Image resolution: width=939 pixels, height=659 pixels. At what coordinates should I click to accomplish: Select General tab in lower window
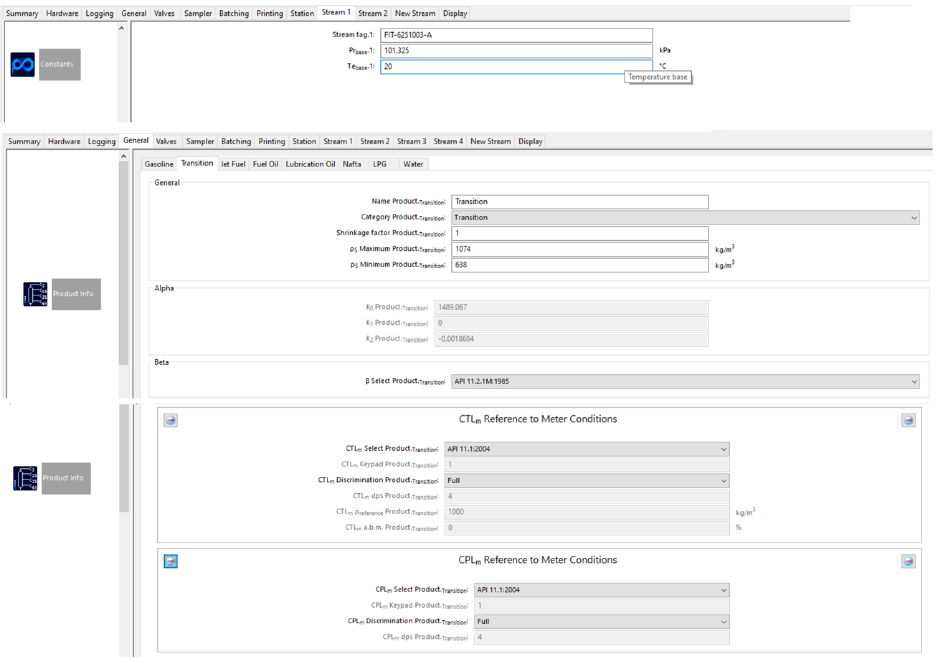pyautogui.click(x=136, y=141)
